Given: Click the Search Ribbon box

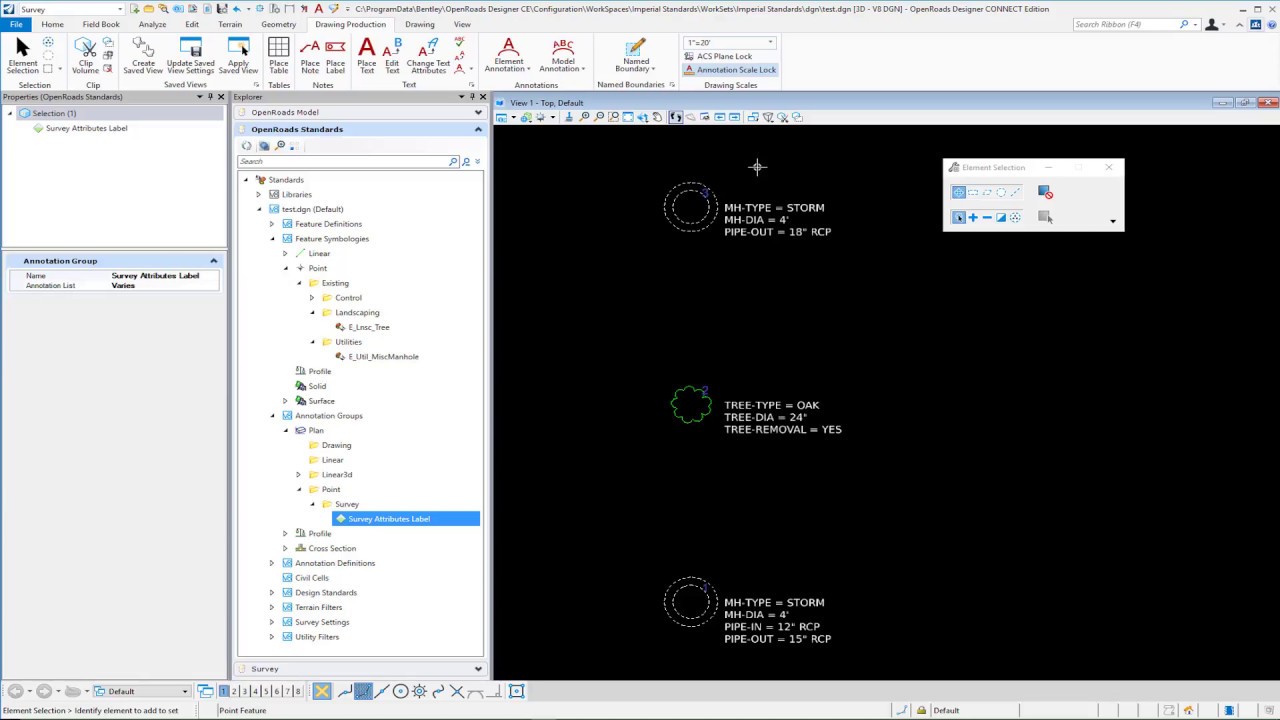Looking at the screenshot, I should click(1127, 24).
